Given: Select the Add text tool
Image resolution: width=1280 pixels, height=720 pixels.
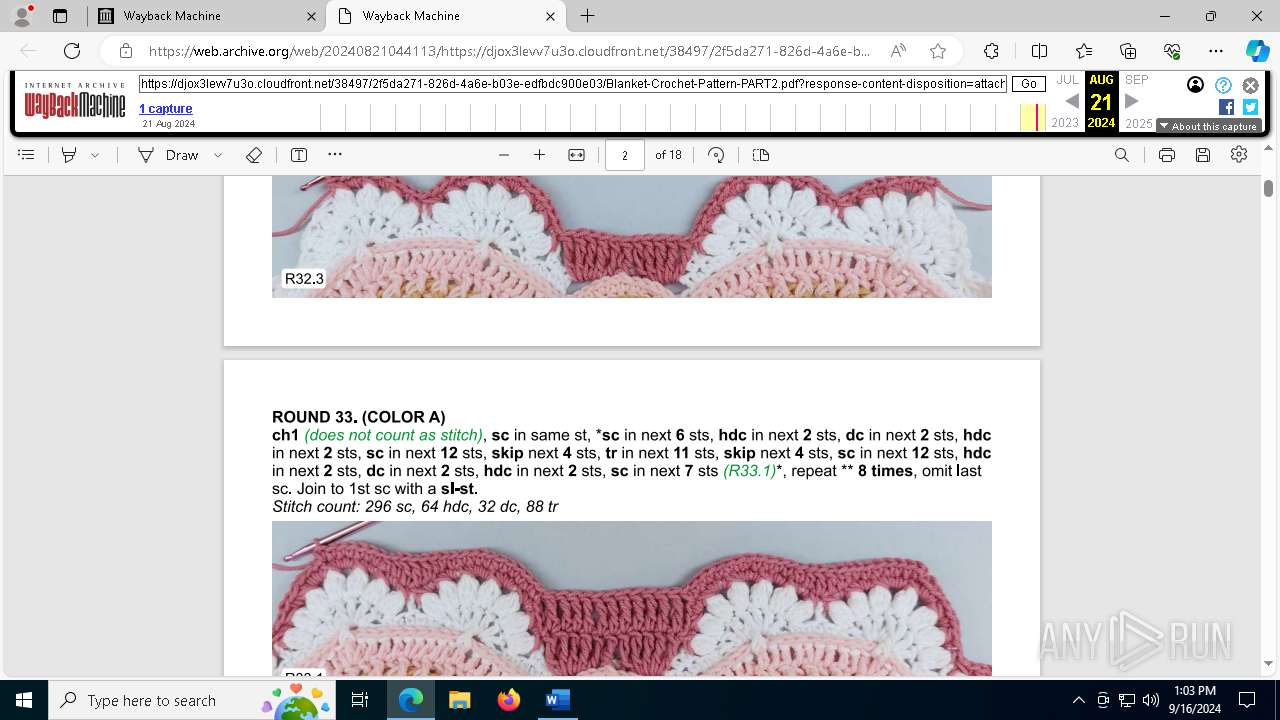Looking at the screenshot, I should 299,155.
